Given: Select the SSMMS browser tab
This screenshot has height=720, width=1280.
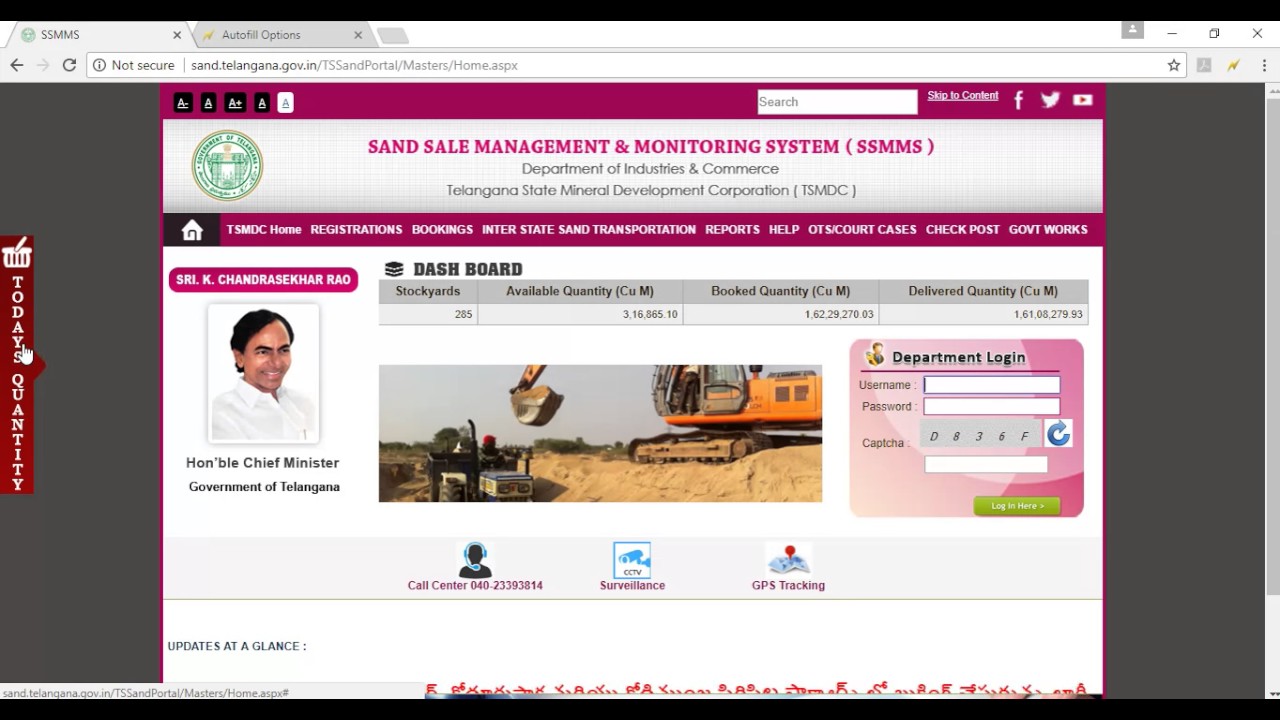Looking at the screenshot, I should [100, 35].
